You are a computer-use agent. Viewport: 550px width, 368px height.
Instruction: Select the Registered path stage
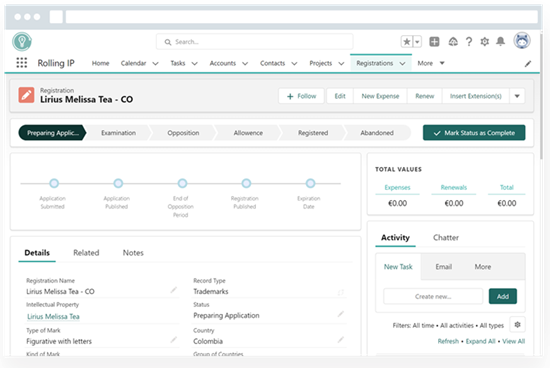[x=313, y=133]
